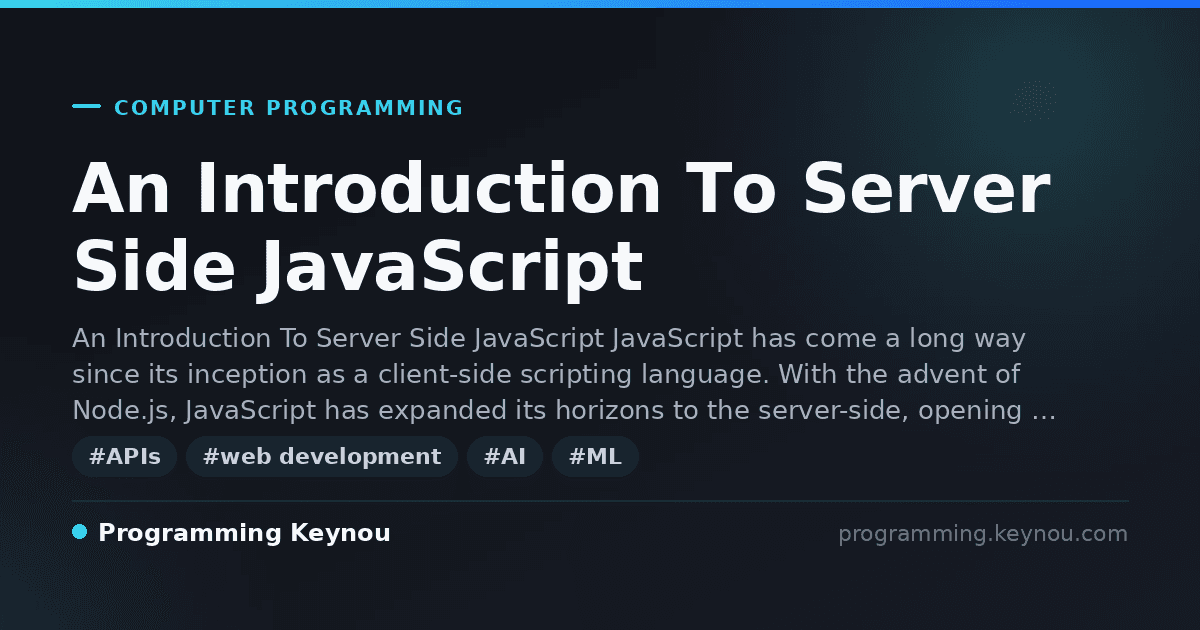Select the #ML tag

click(x=595, y=457)
